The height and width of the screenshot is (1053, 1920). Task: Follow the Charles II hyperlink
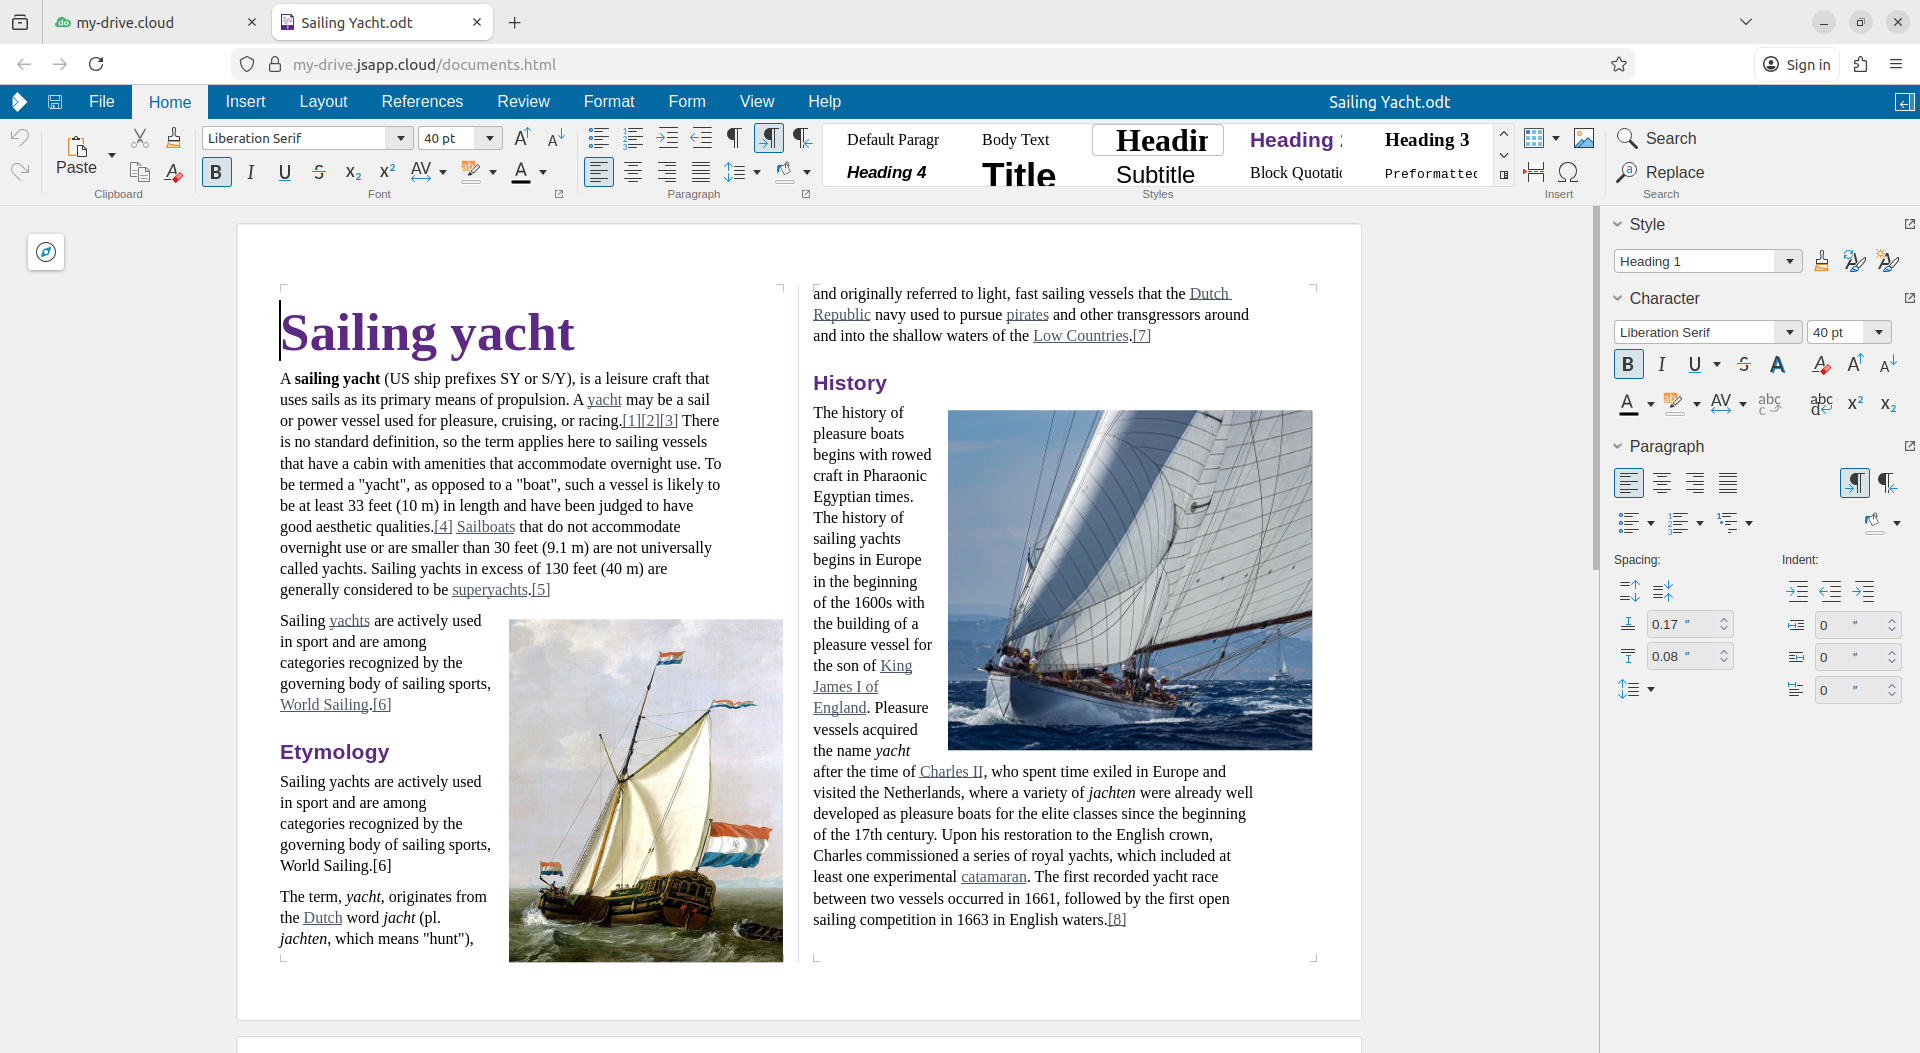click(x=950, y=771)
